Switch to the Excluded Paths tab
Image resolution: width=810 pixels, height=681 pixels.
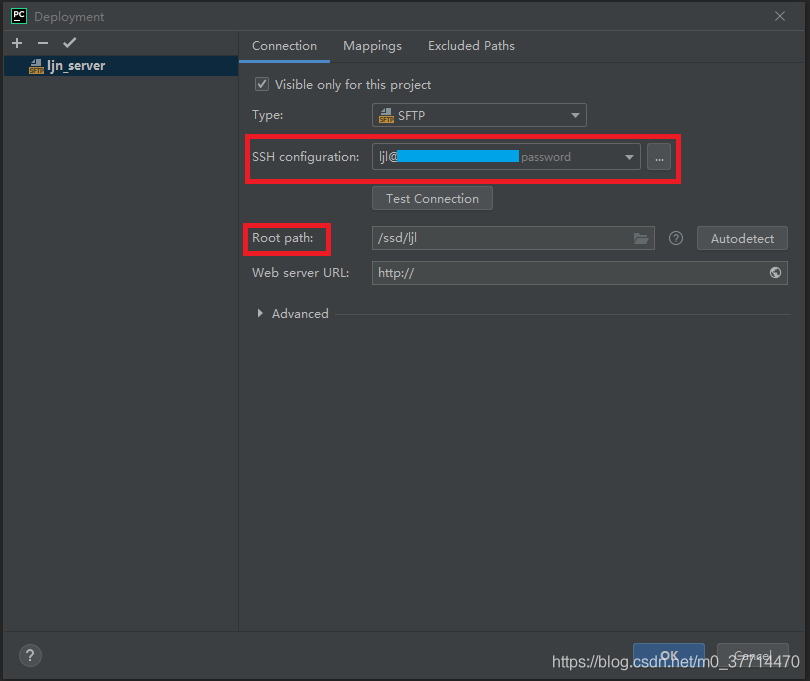[x=471, y=46]
